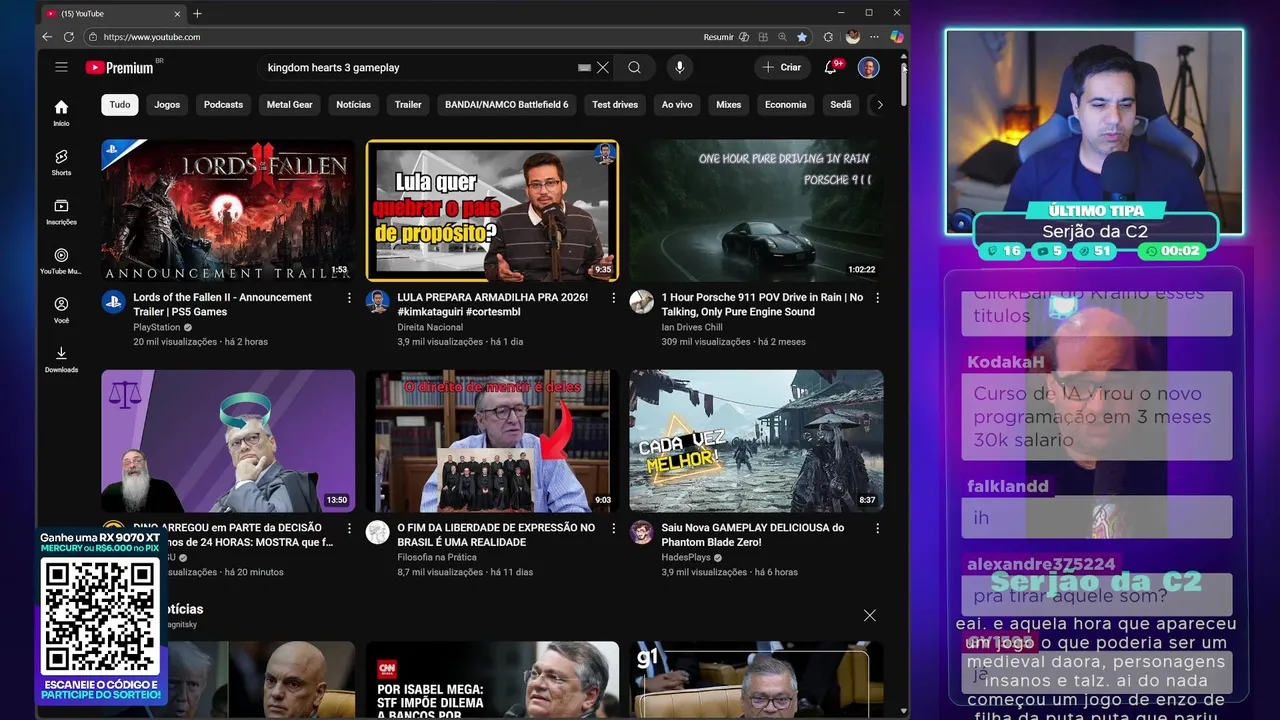Select the Mixes filter chip
Screen dimensions: 1280x720
pyautogui.click(x=729, y=104)
